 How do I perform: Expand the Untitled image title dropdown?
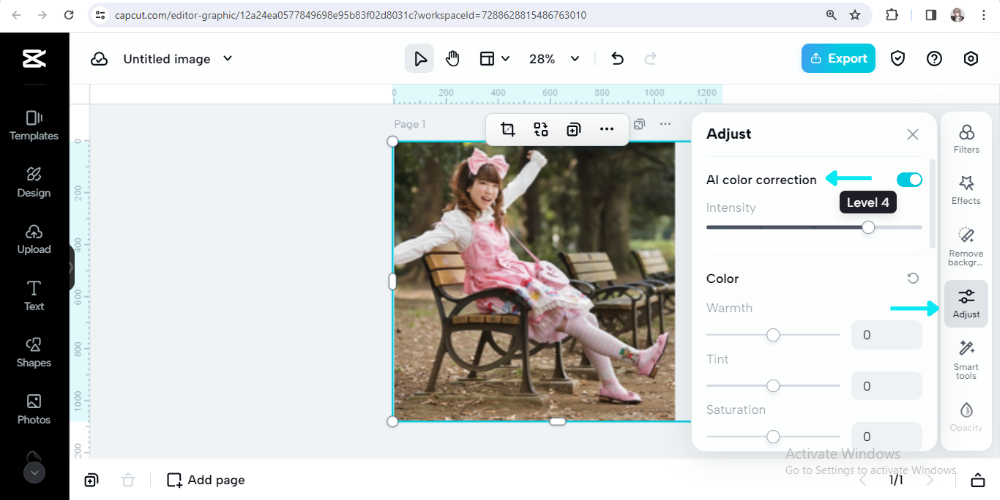228,59
